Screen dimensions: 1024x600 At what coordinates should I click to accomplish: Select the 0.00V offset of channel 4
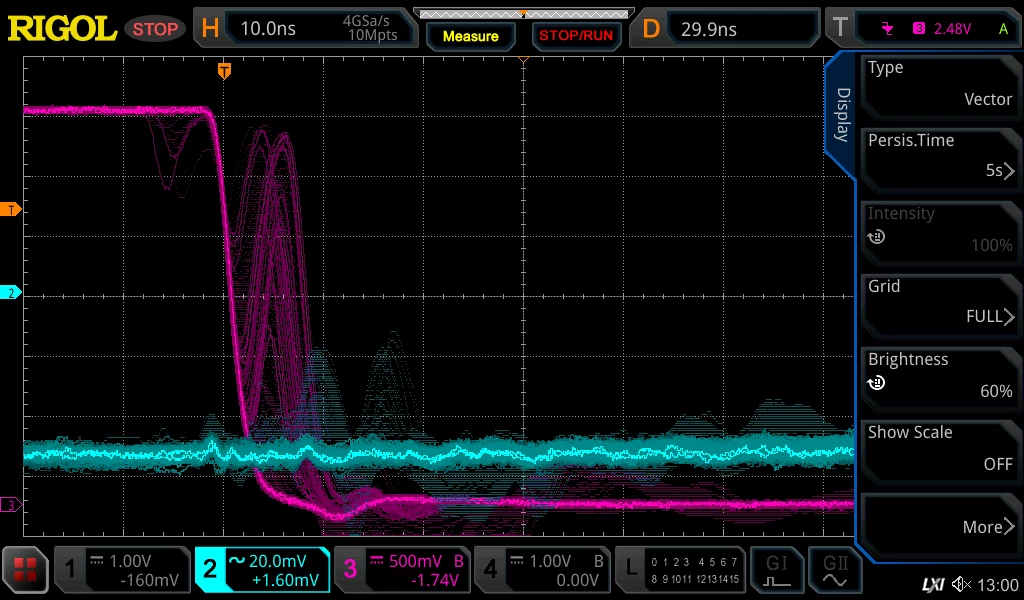click(577, 580)
